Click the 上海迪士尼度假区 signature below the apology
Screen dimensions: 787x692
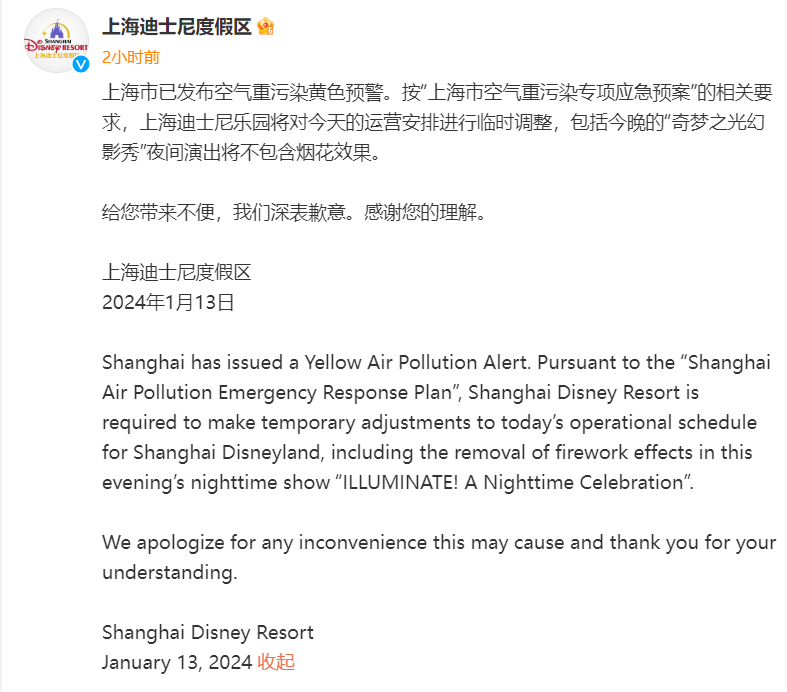[x=176, y=272]
